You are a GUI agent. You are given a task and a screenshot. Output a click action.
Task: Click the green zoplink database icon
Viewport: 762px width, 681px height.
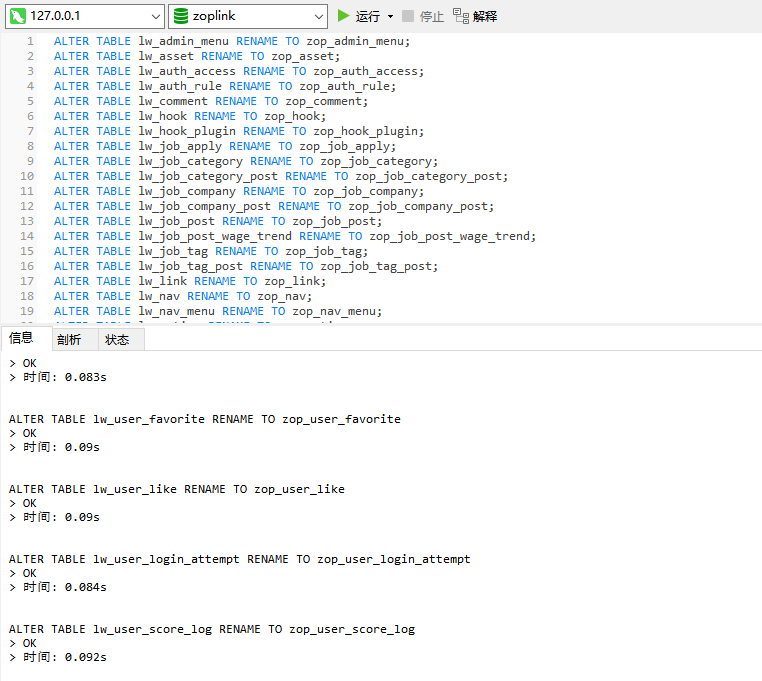tap(180, 16)
